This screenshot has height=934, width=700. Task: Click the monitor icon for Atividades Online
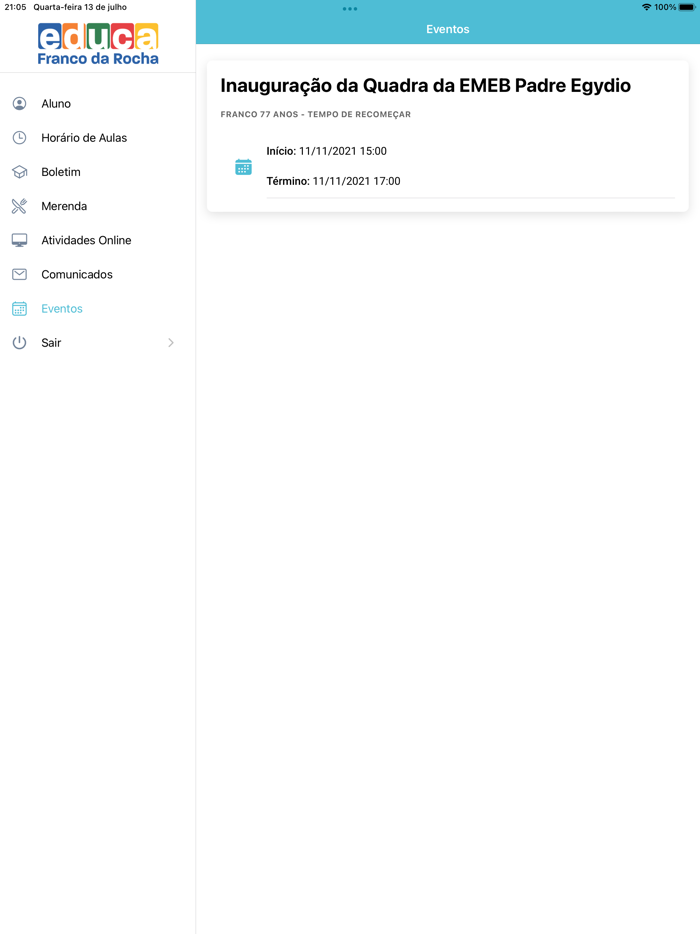[x=20, y=240]
